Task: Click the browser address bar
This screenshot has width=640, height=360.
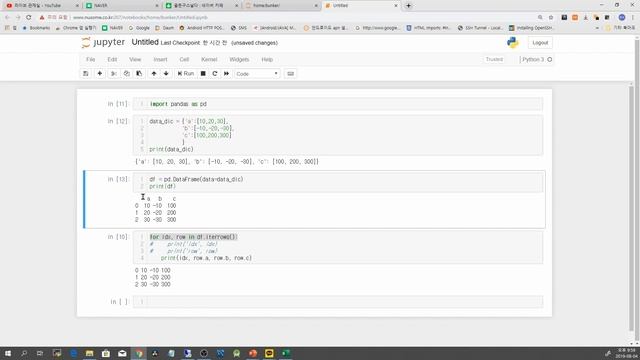Action: point(302,17)
